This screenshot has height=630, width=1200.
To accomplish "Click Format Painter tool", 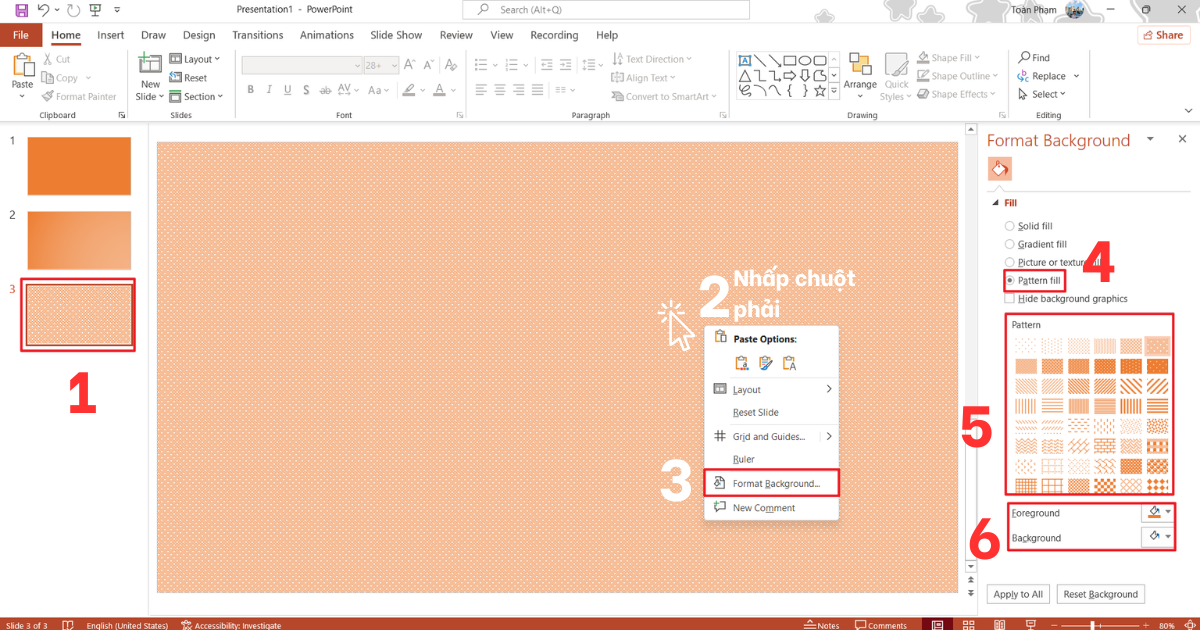I will [79, 96].
